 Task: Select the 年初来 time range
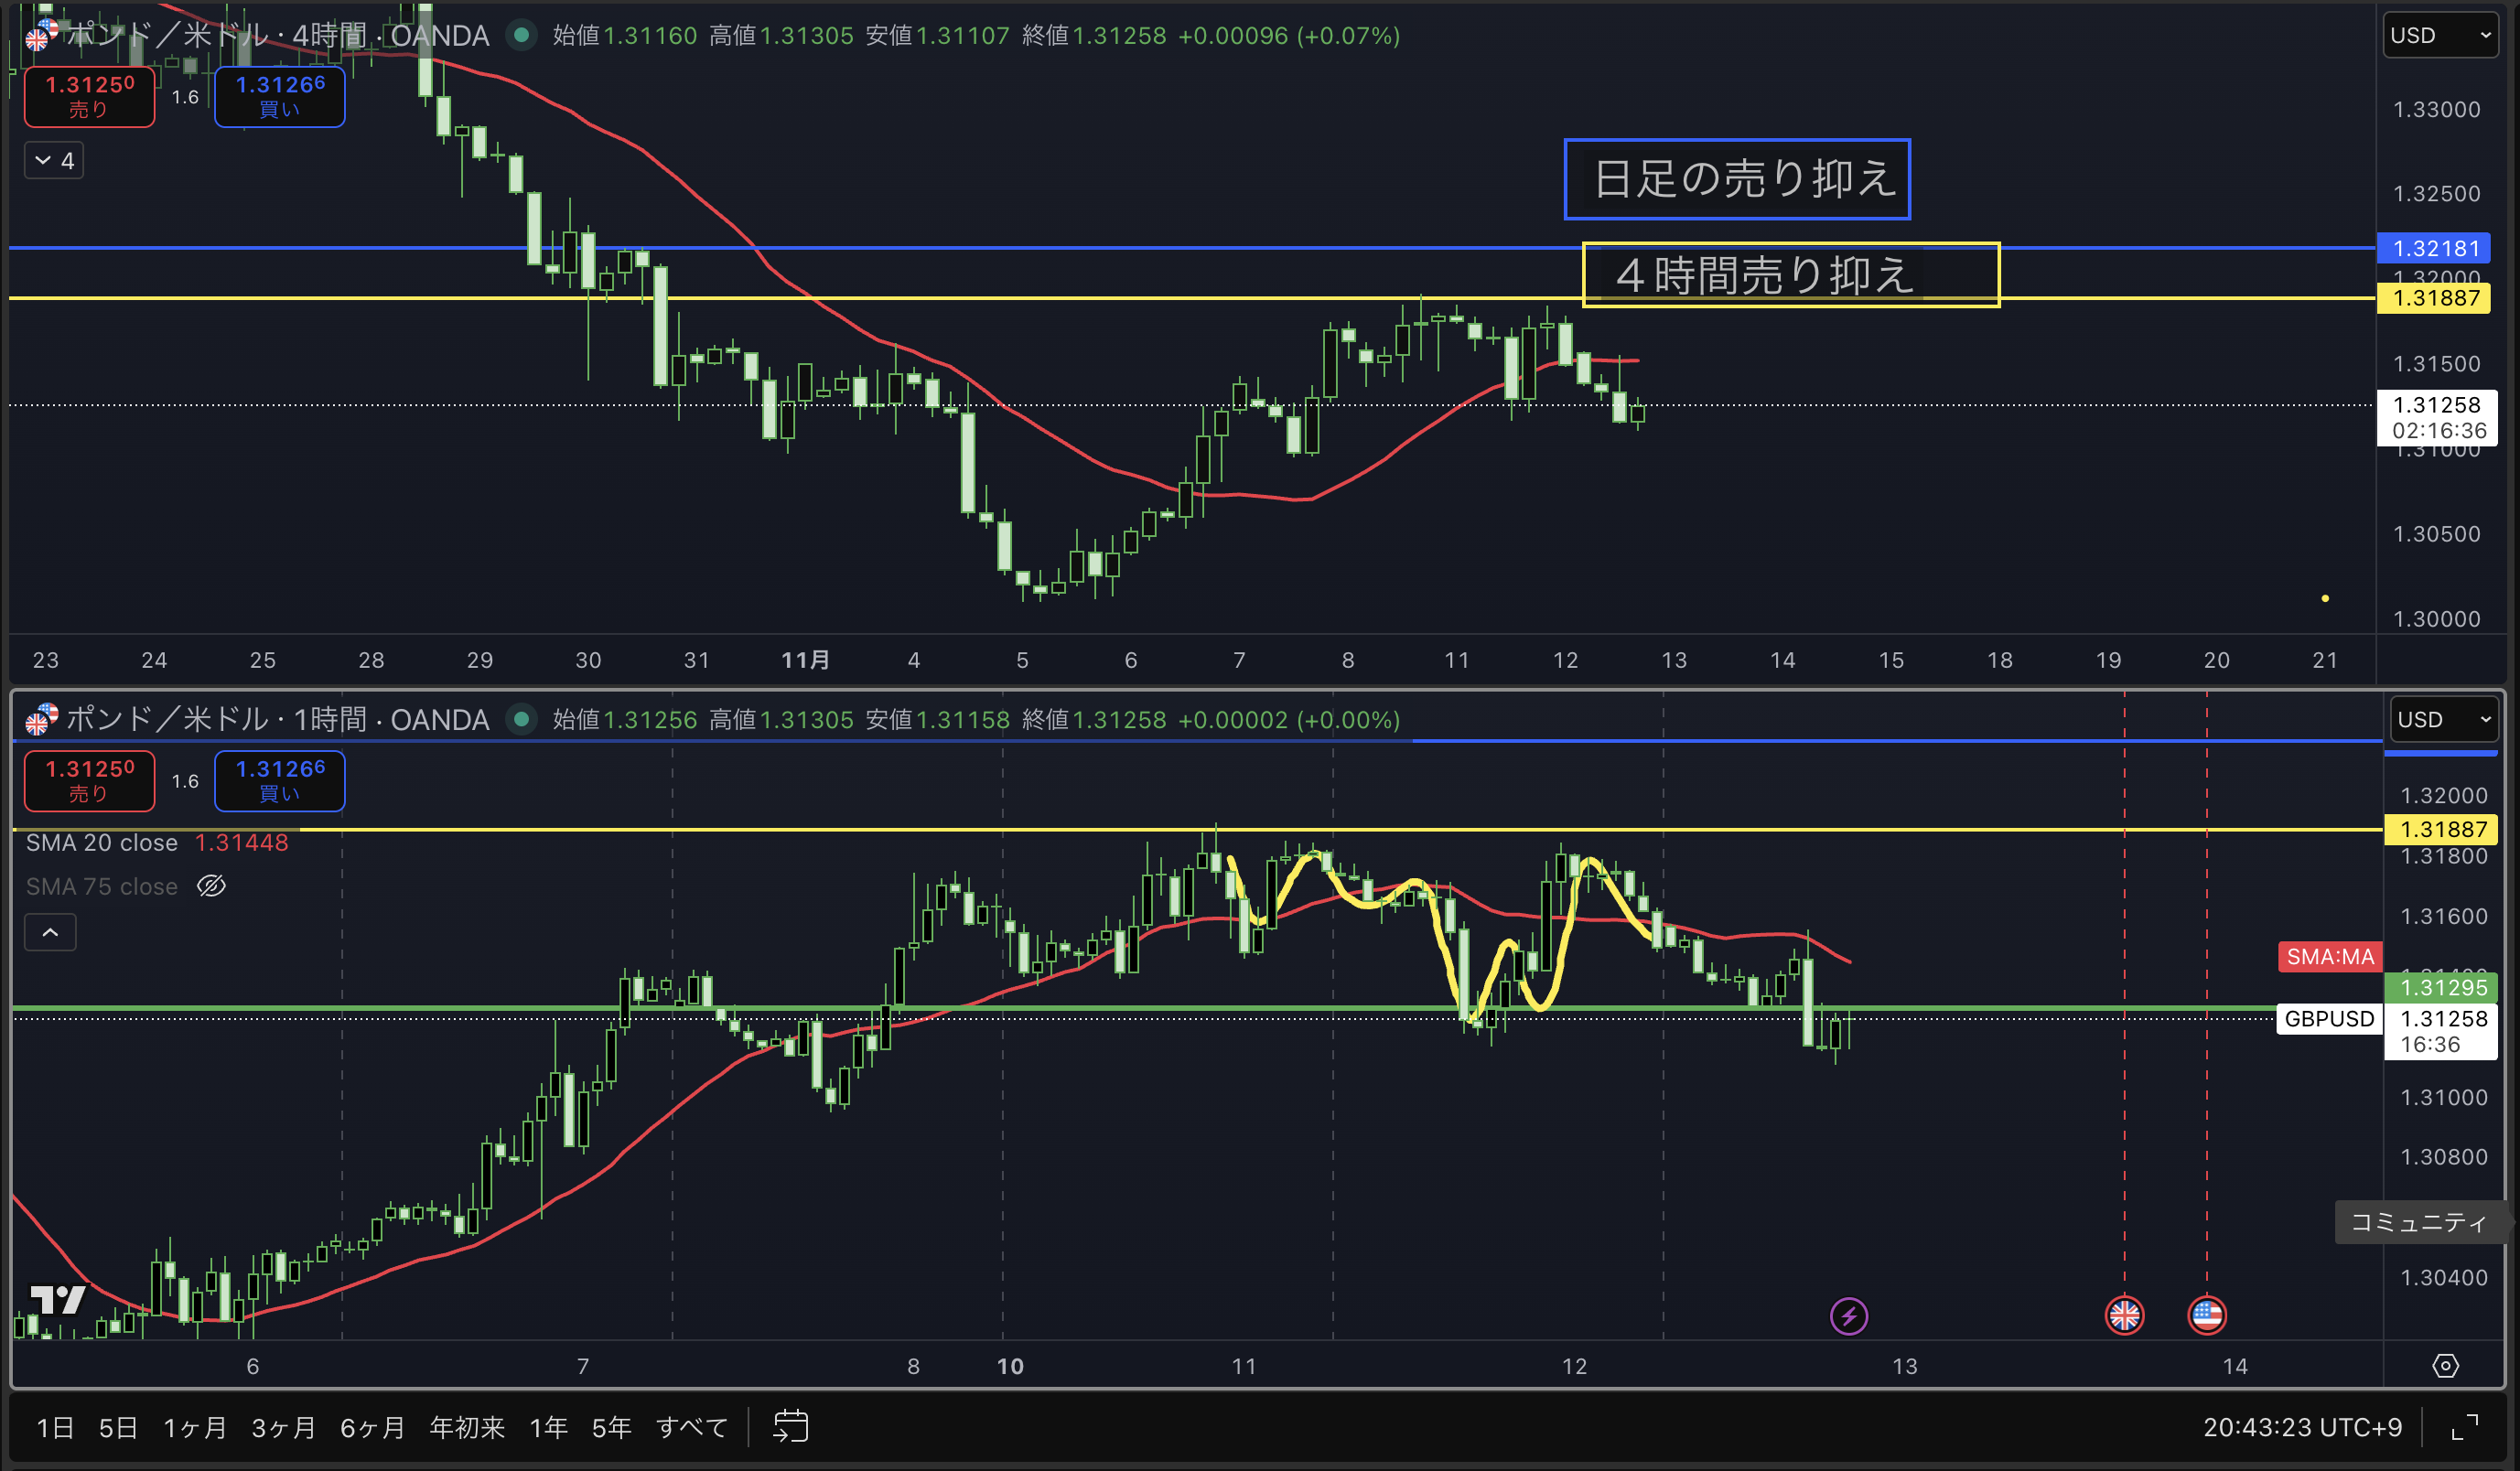click(x=466, y=1427)
